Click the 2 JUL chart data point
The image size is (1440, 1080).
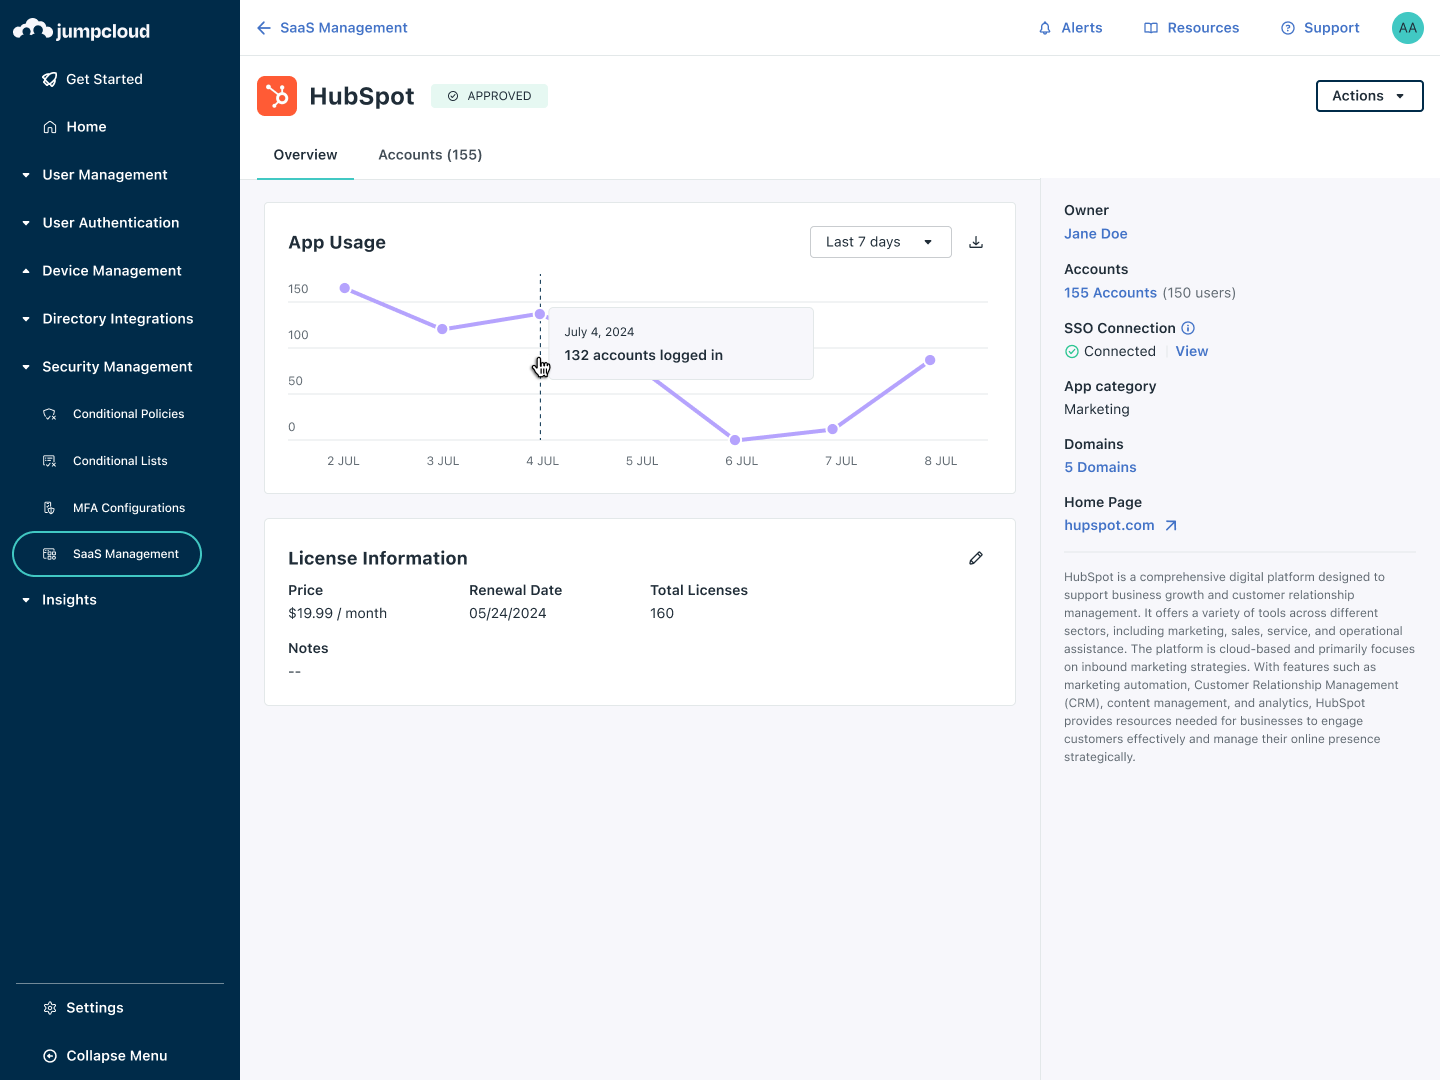(x=345, y=288)
